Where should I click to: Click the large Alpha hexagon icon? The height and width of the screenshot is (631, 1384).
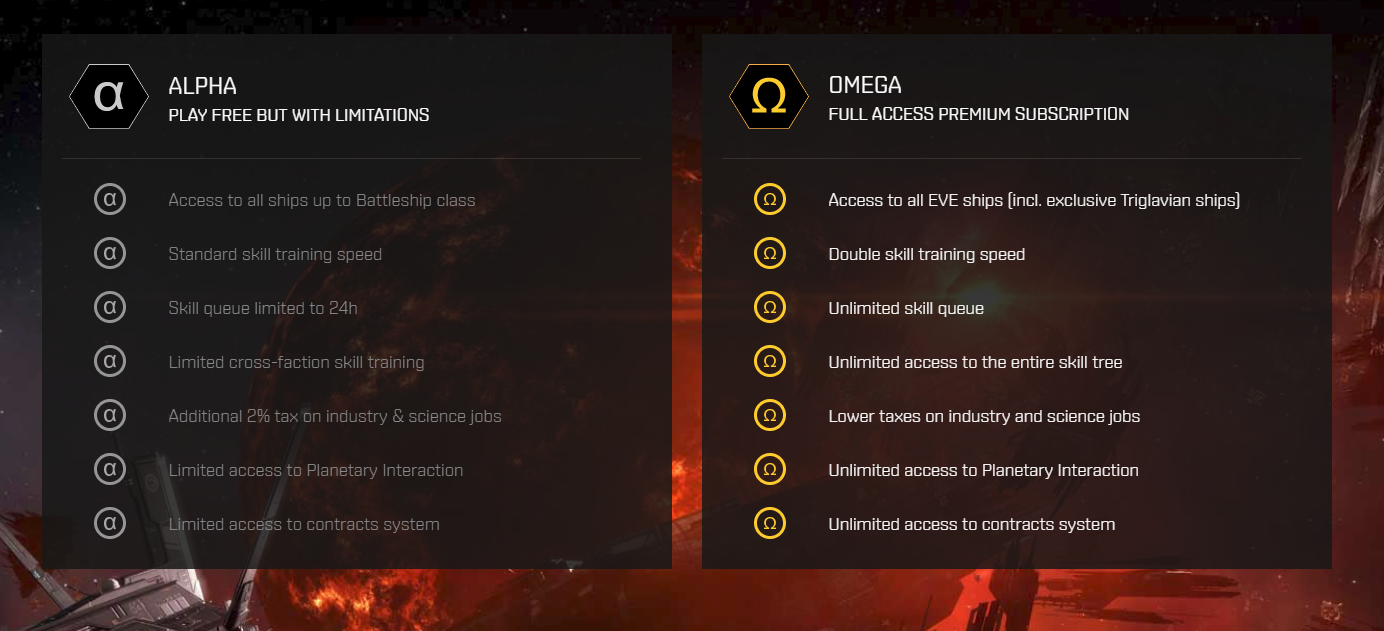(109, 97)
